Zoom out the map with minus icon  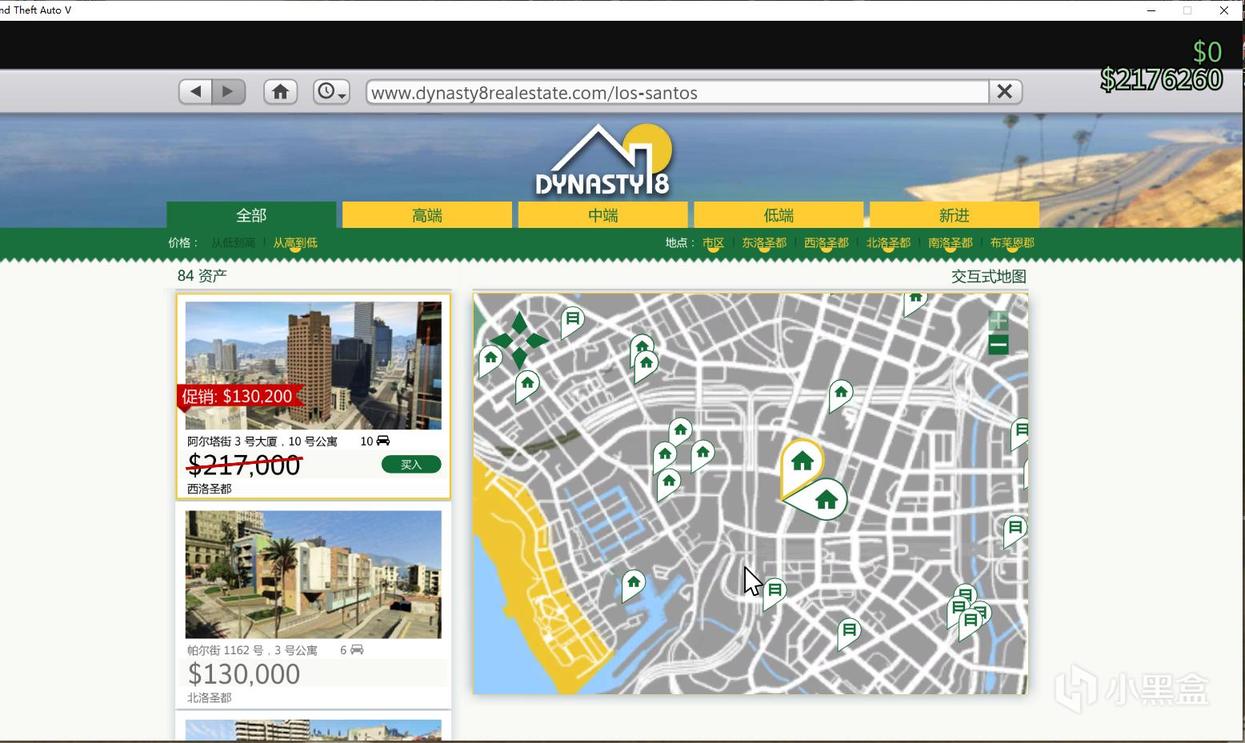[x=998, y=346]
